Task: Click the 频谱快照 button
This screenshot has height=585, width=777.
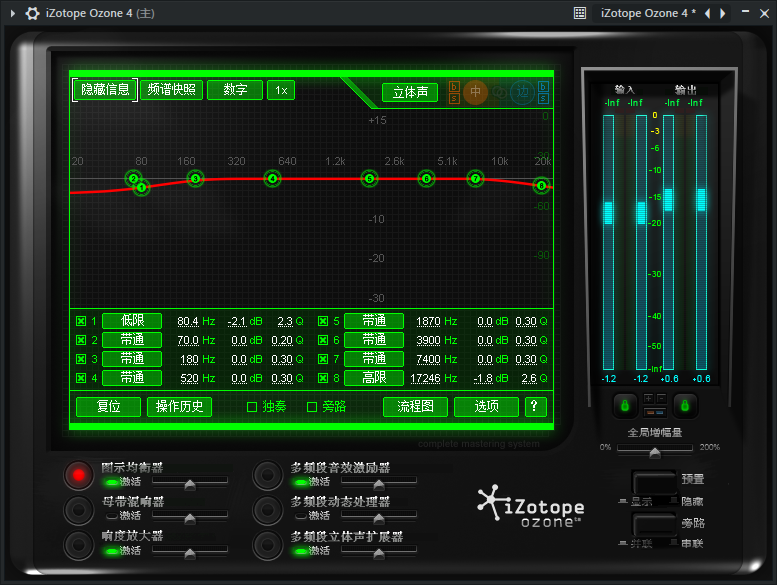Action: (171, 90)
